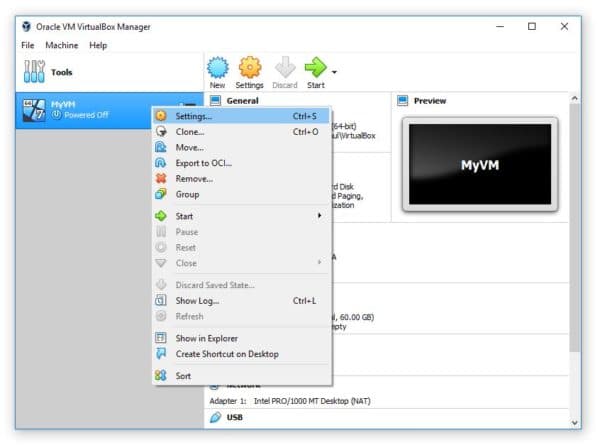This screenshot has width=600, height=445.
Task: Click the Show Log... icon in menu
Action: [160, 300]
